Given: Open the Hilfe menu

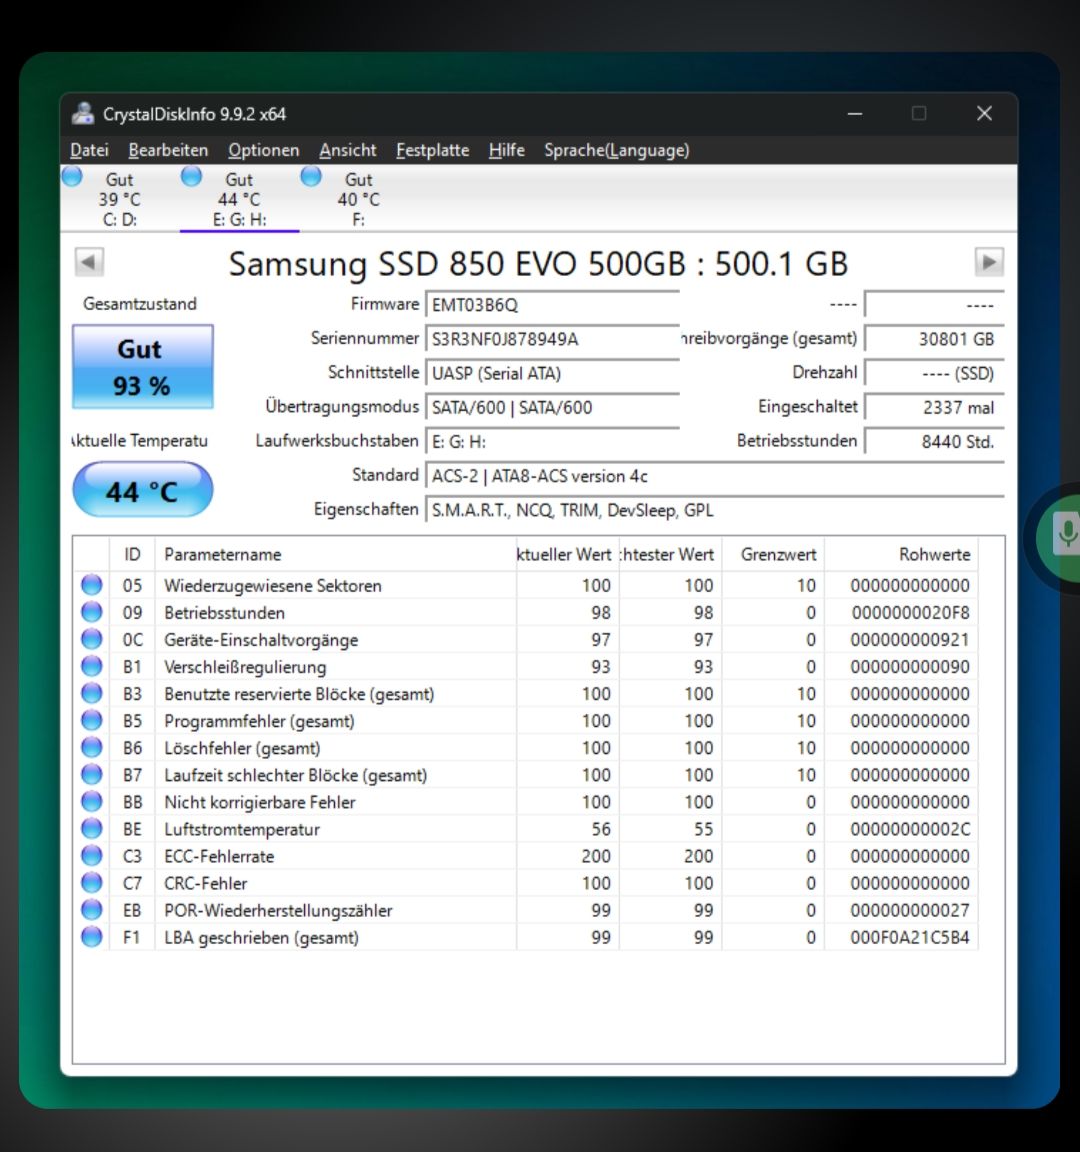Looking at the screenshot, I should point(507,150).
